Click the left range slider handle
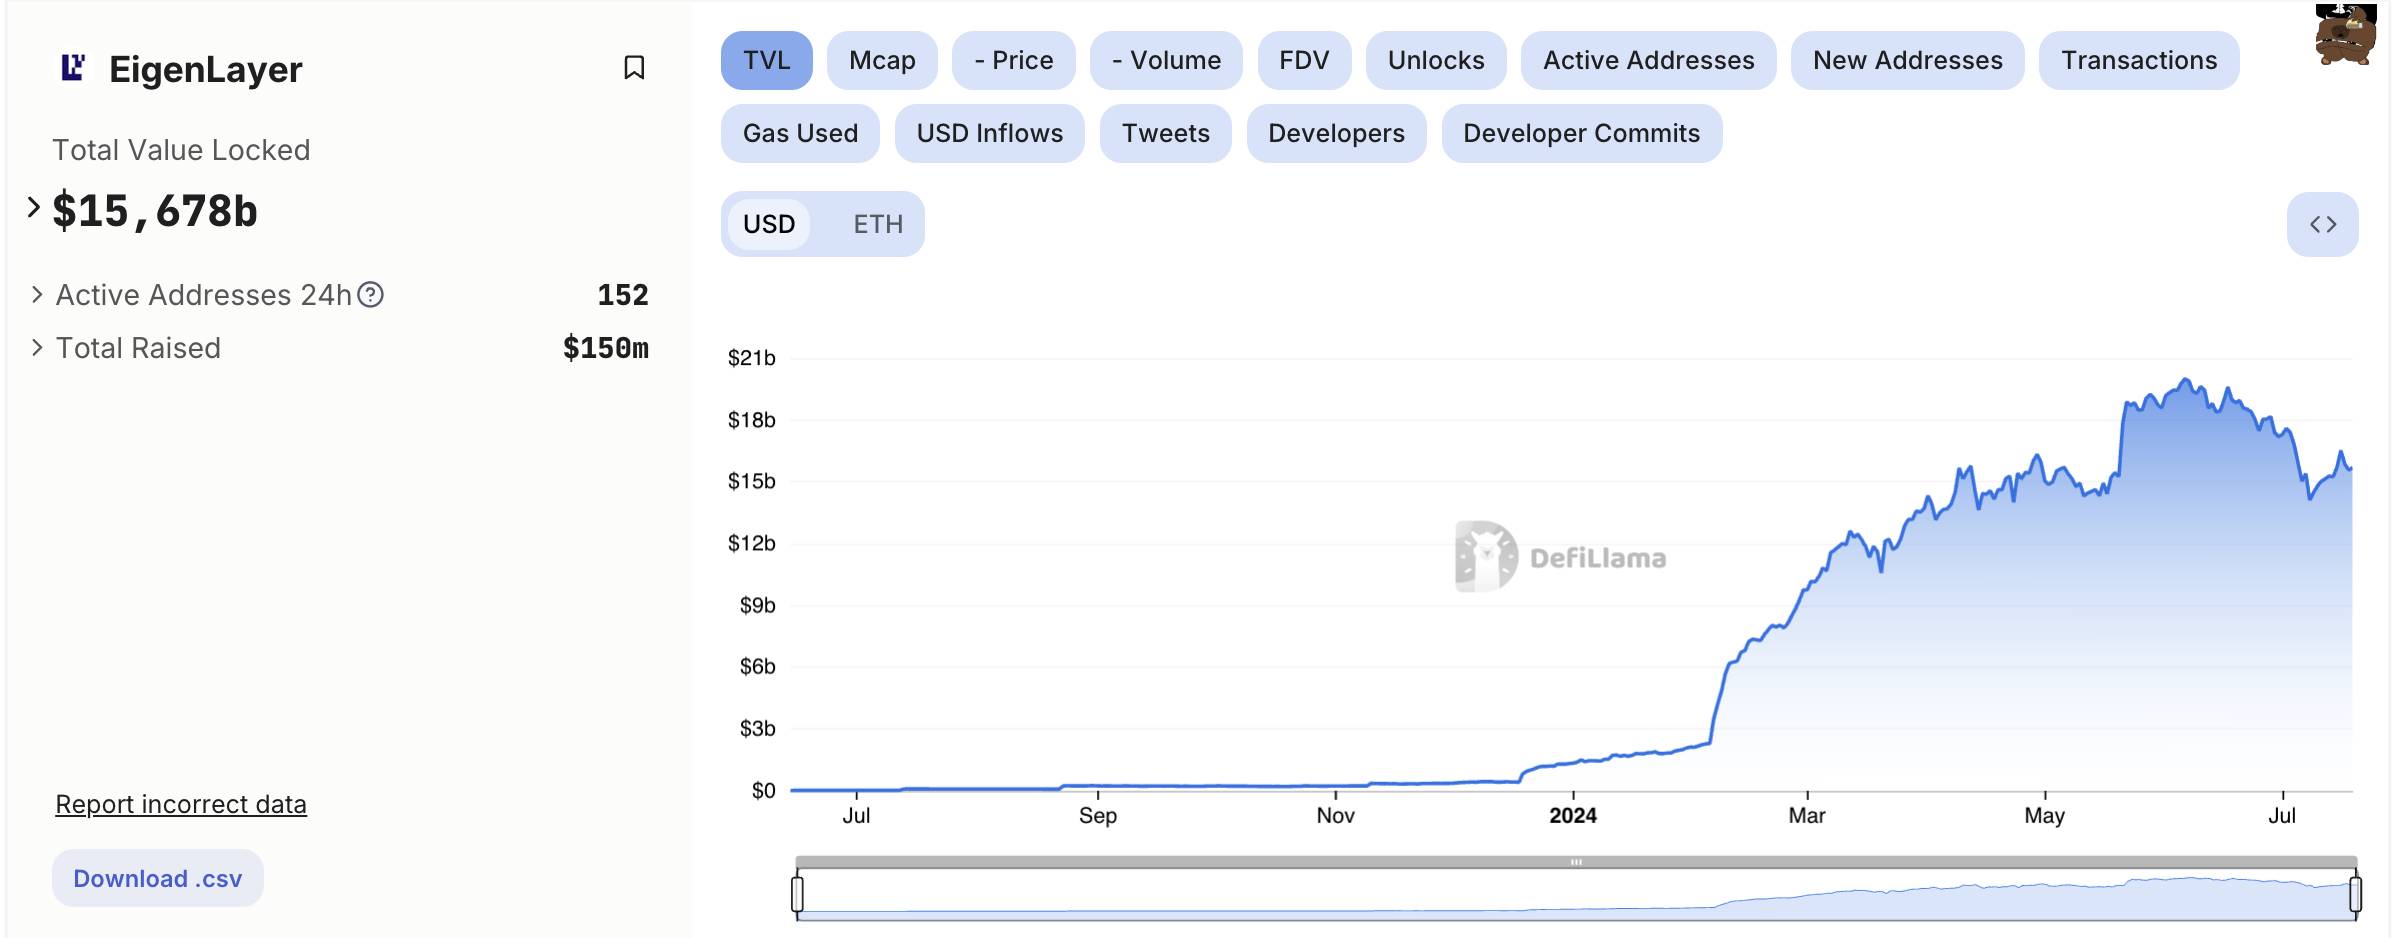 pos(797,893)
